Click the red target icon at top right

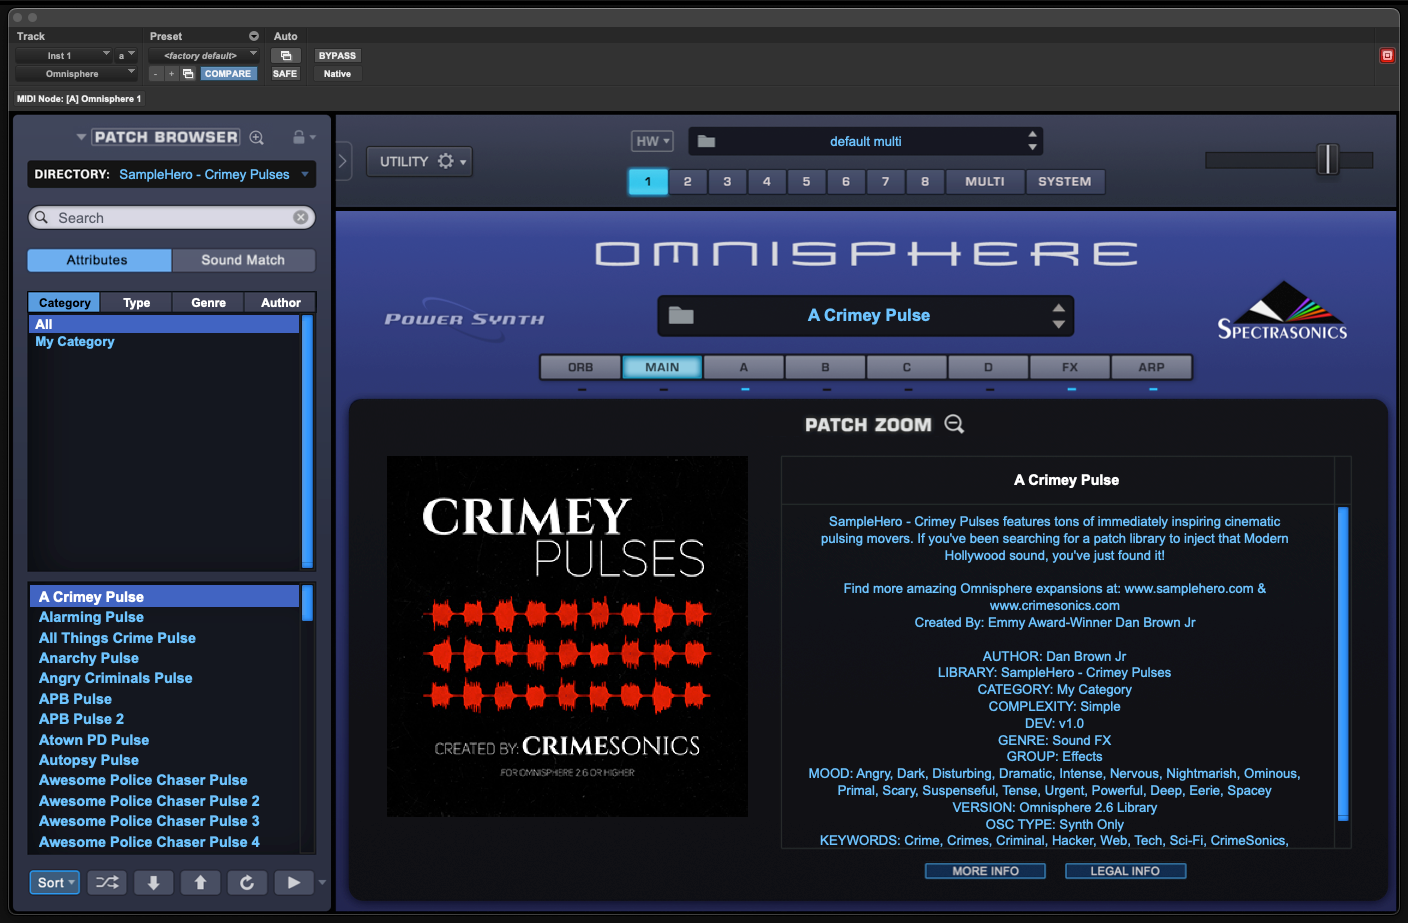pos(1387,56)
